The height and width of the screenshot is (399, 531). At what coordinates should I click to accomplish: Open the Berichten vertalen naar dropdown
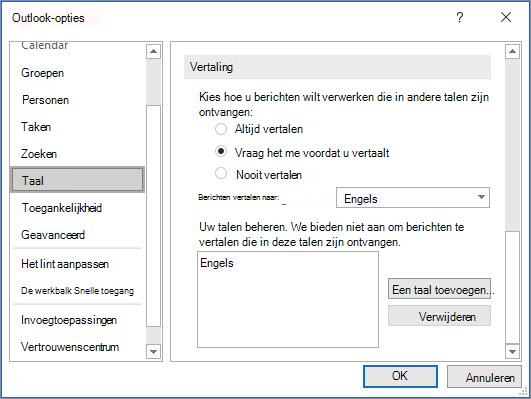tap(413, 197)
